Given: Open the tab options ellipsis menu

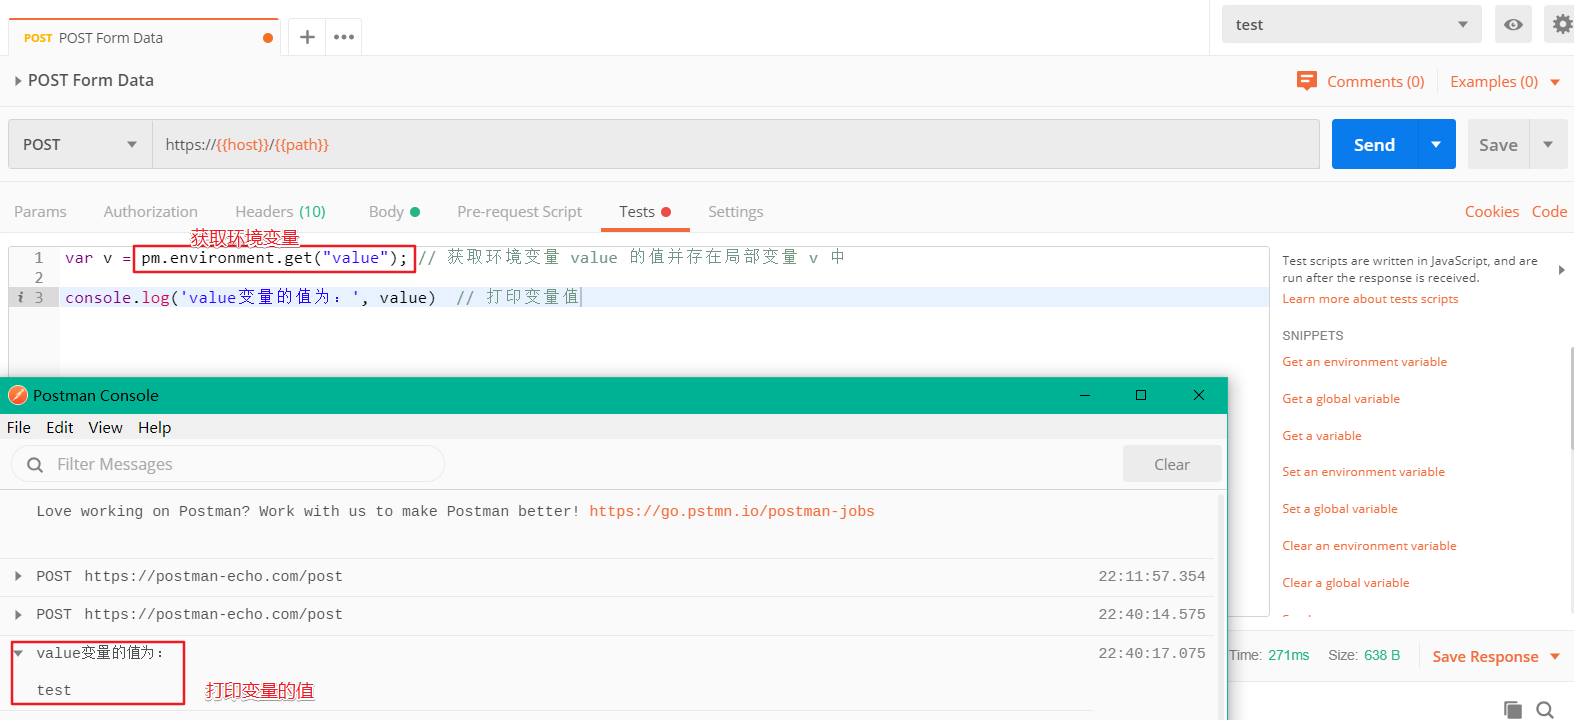Looking at the screenshot, I should point(344,37).
